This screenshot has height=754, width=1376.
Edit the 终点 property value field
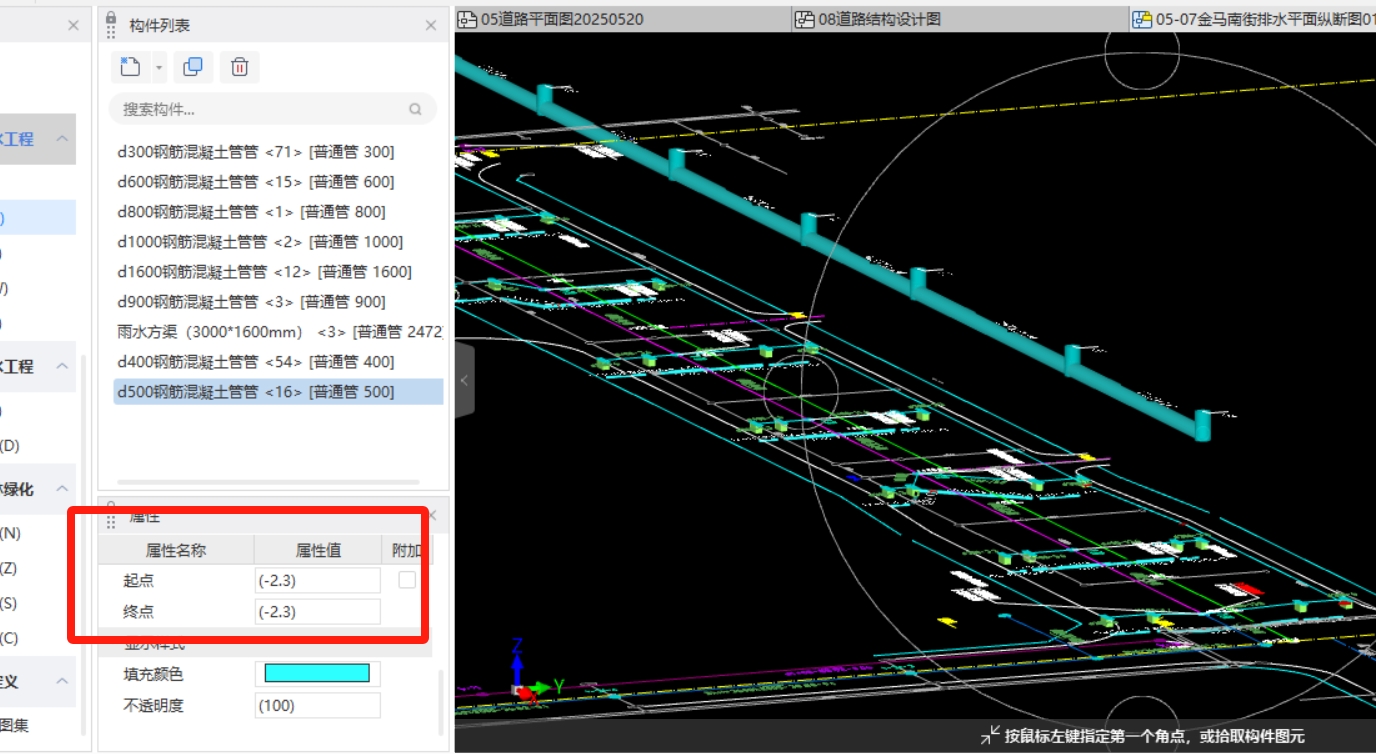pyautogui.click(x=318, y=611)
